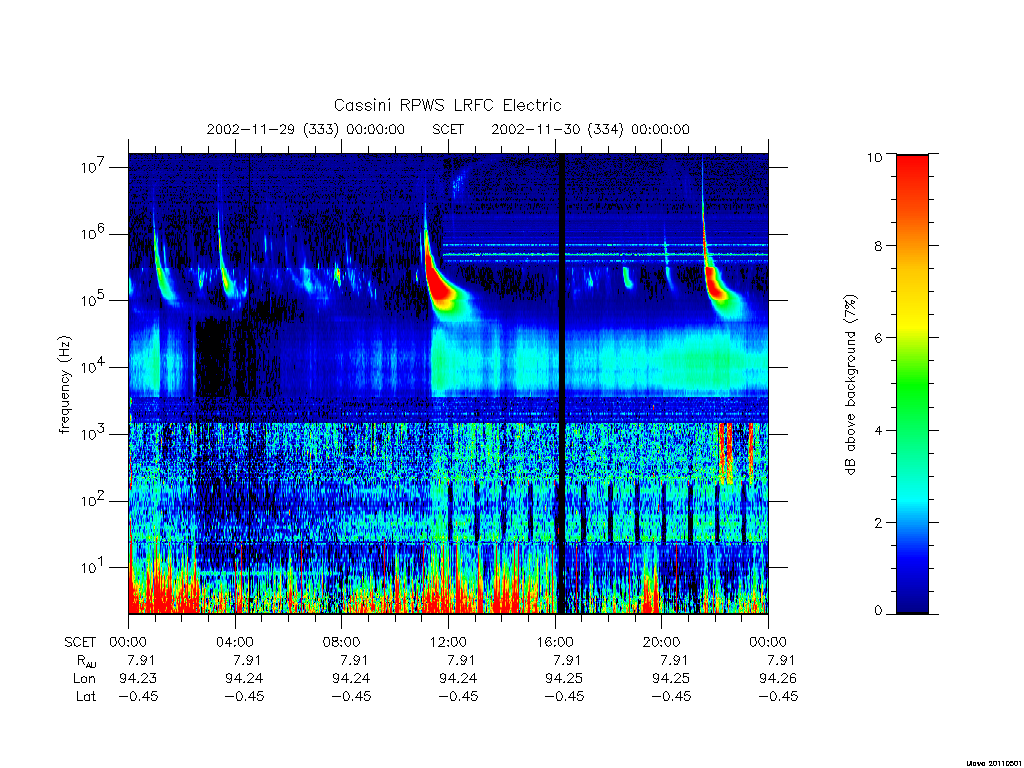Click the 10^3 frequency tick label
This screenshot has width=1024, height=768.
pos(94,433)
